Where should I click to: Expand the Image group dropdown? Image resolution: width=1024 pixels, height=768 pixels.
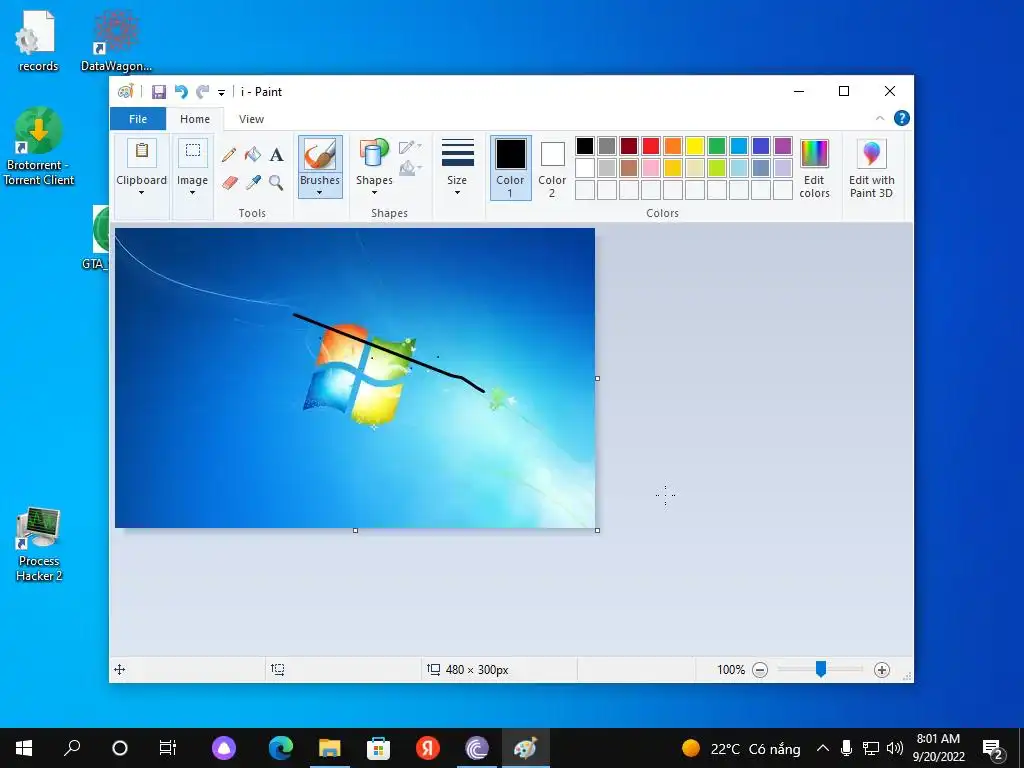coord(193,193)
